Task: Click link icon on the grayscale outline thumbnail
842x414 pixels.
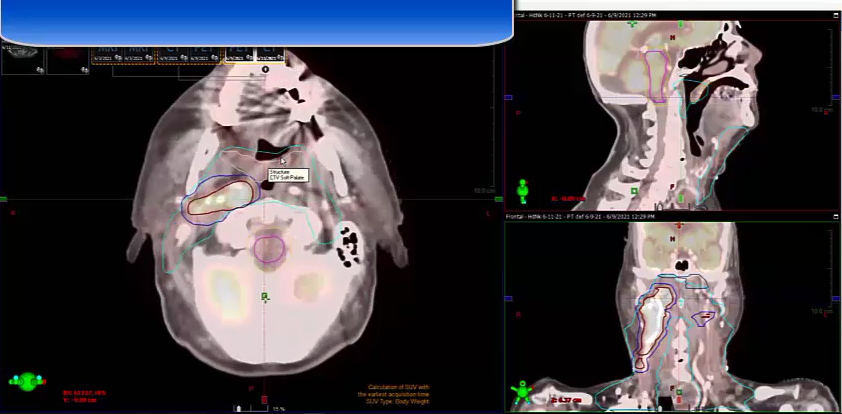Action: pyautogui.click(x=40, y=70)
